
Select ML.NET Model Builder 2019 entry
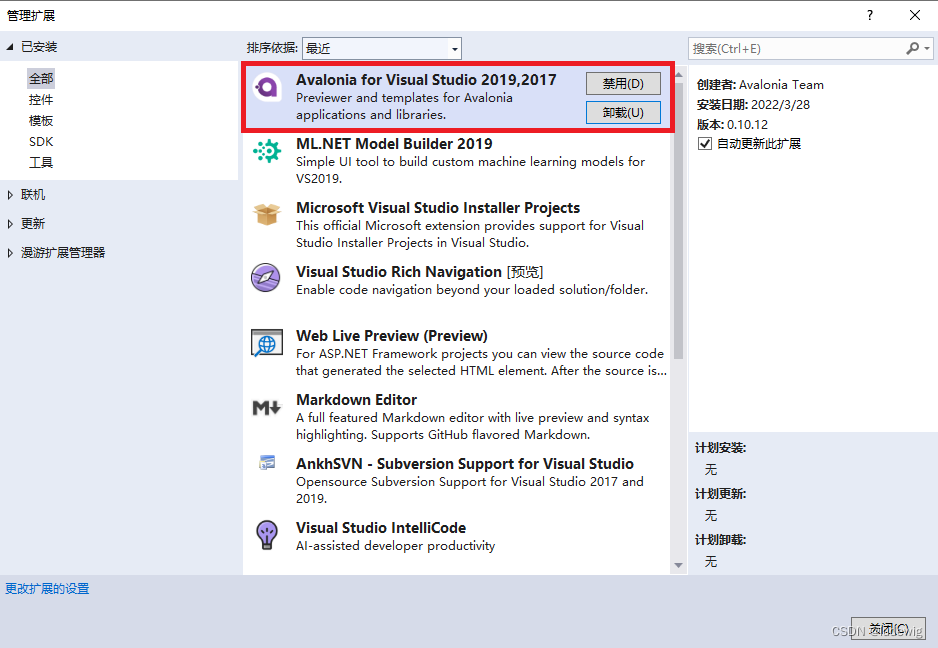pyautogui.click(x=457, y=160)
